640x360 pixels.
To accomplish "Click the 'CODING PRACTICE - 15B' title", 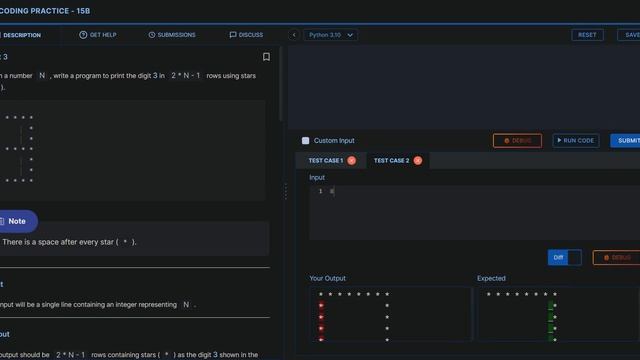I will [x=44, y=11].
